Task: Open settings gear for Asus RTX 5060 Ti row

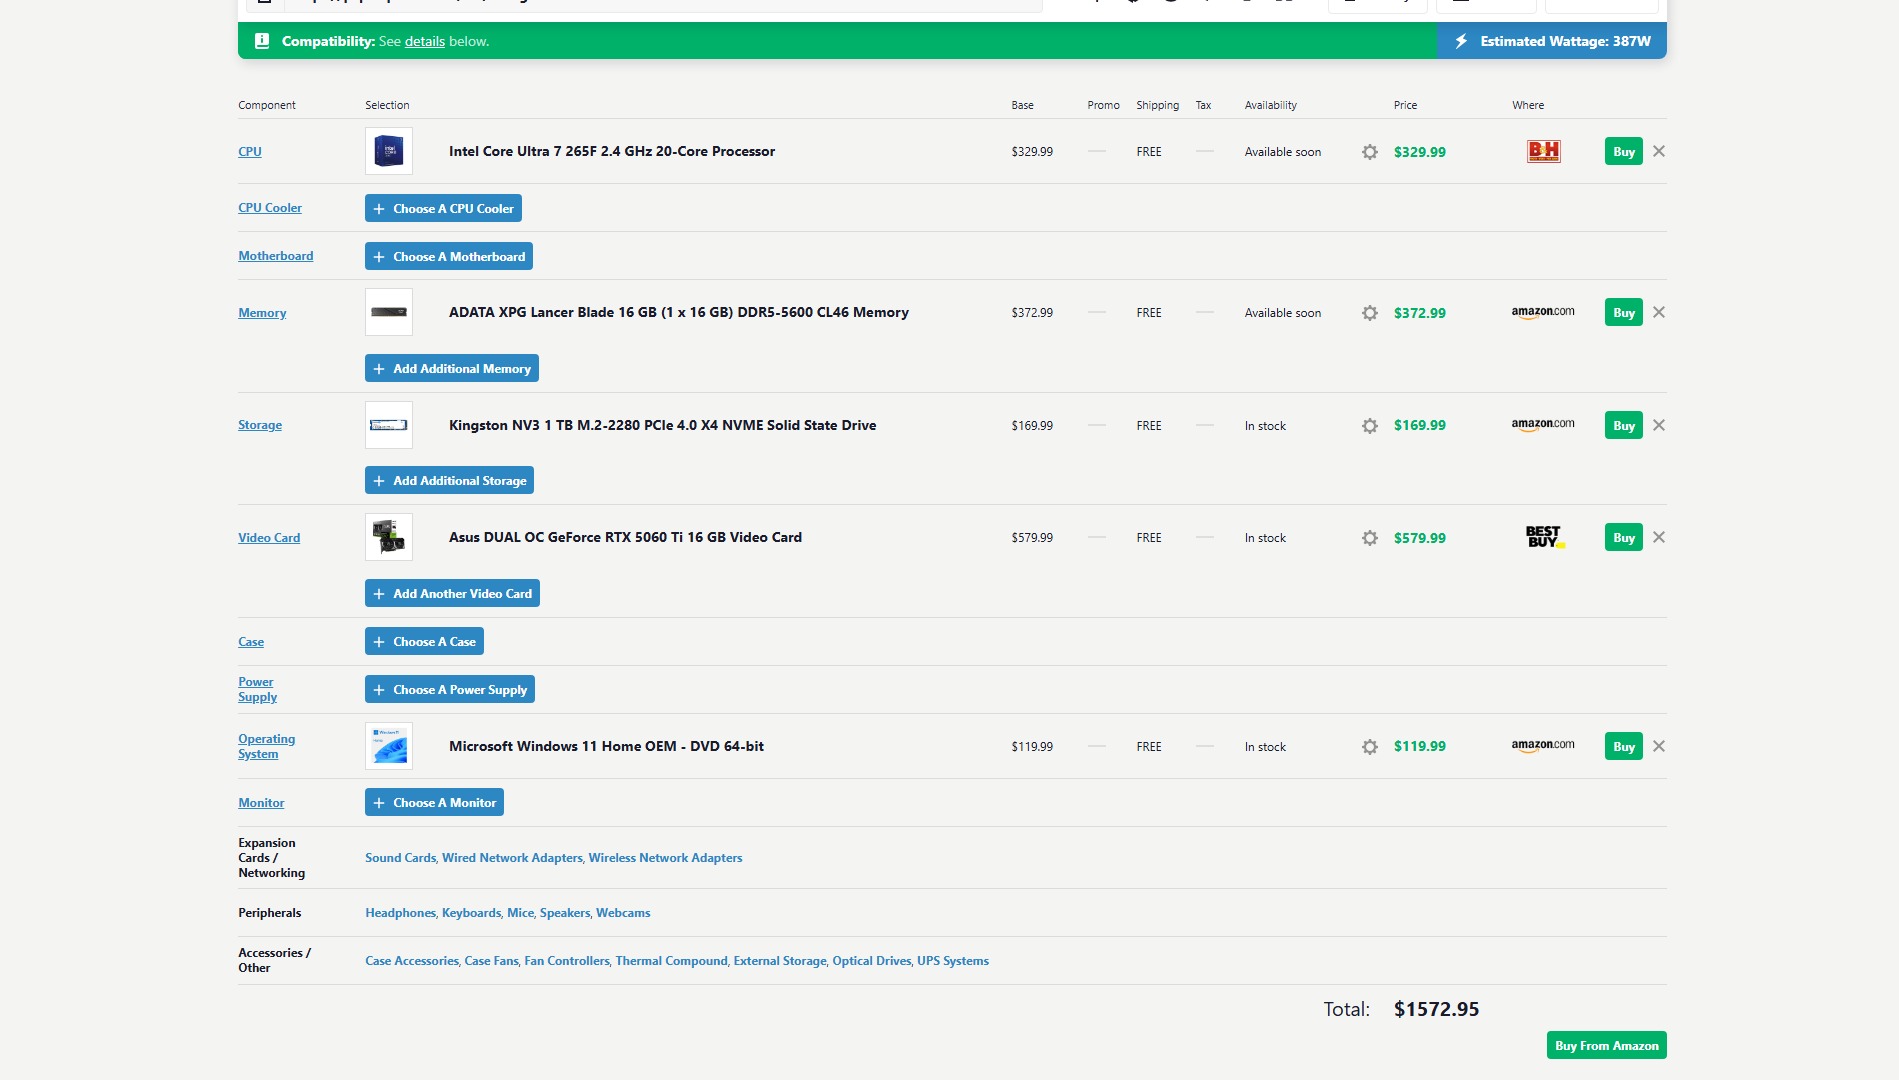Action: coord(1370,538)
